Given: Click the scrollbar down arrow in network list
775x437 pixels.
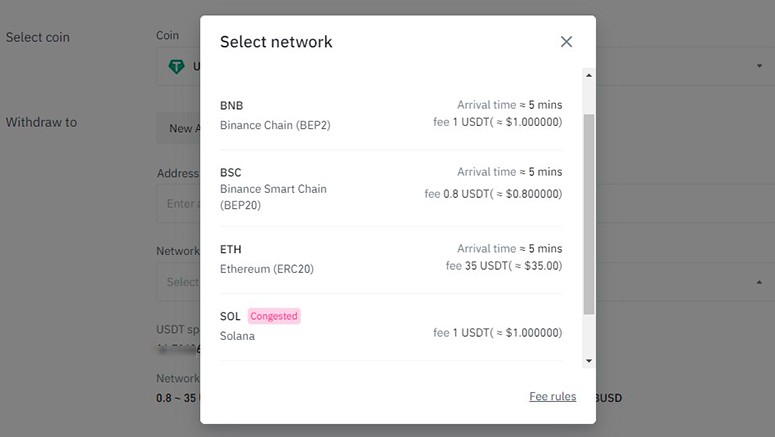Looking at the screenshot, I should (589, 360).
